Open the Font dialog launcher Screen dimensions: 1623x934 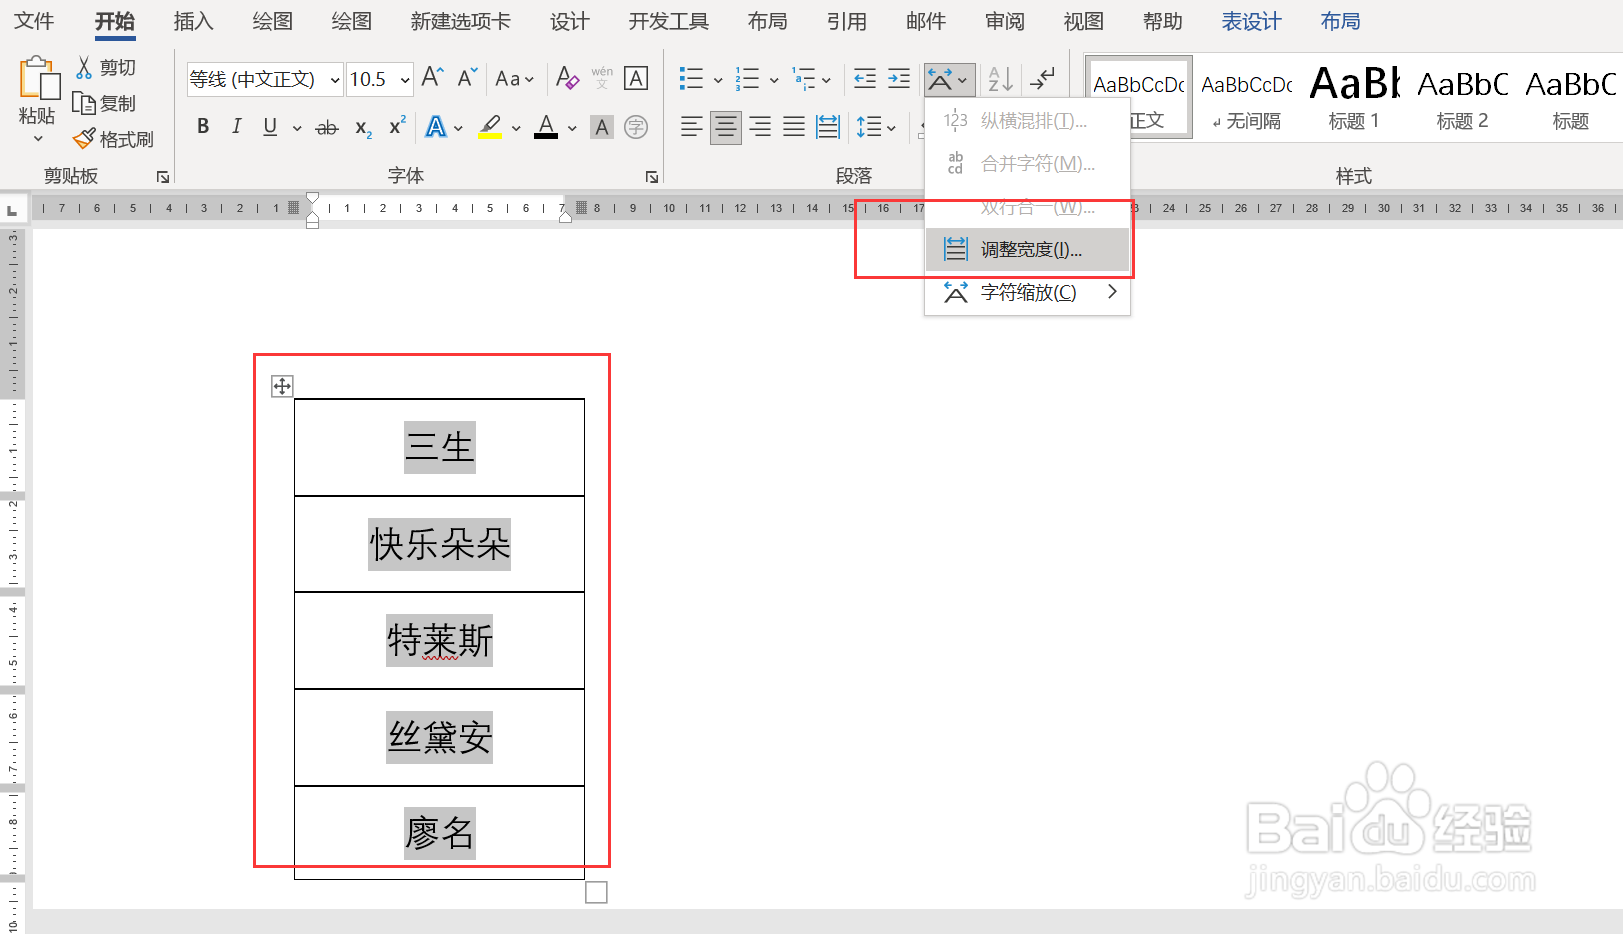(652, 177)
